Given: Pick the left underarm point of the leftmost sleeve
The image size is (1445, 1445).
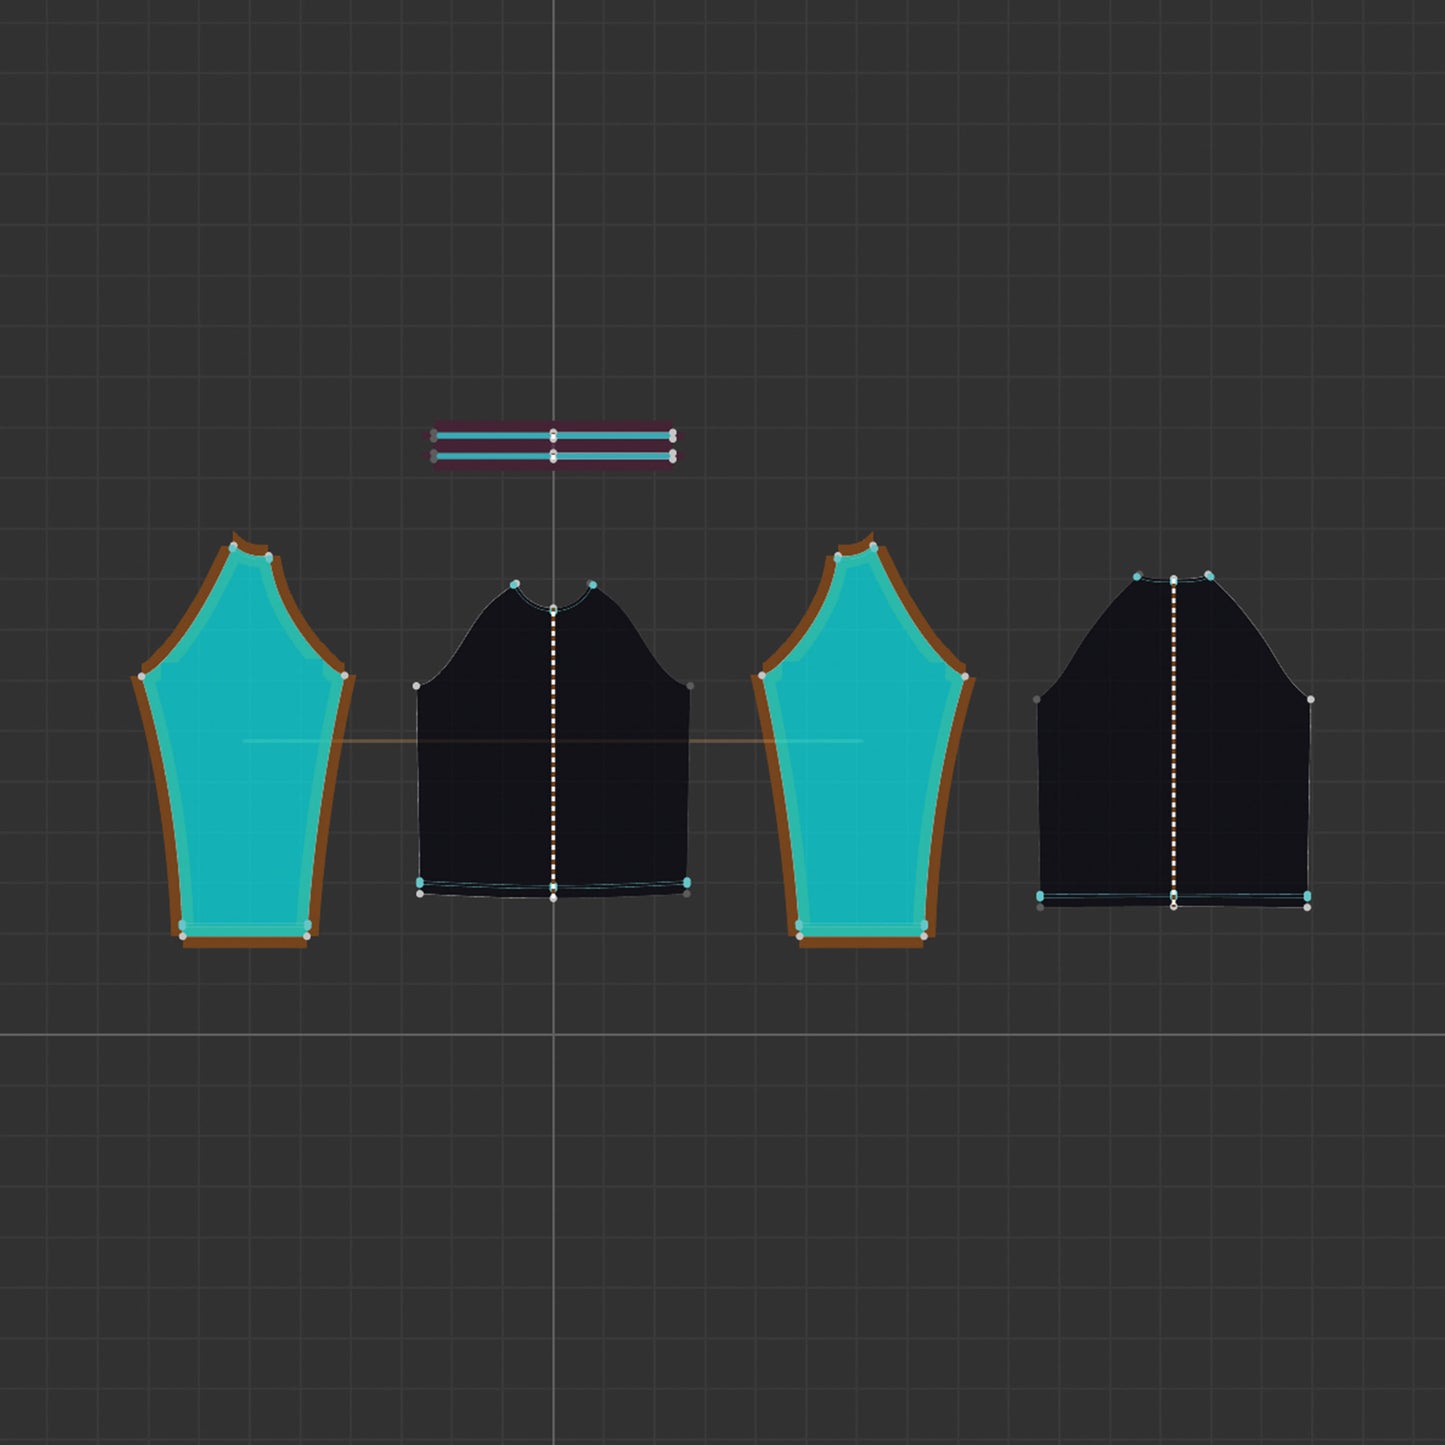Looking at the screenshot, I should click(141, 676).
